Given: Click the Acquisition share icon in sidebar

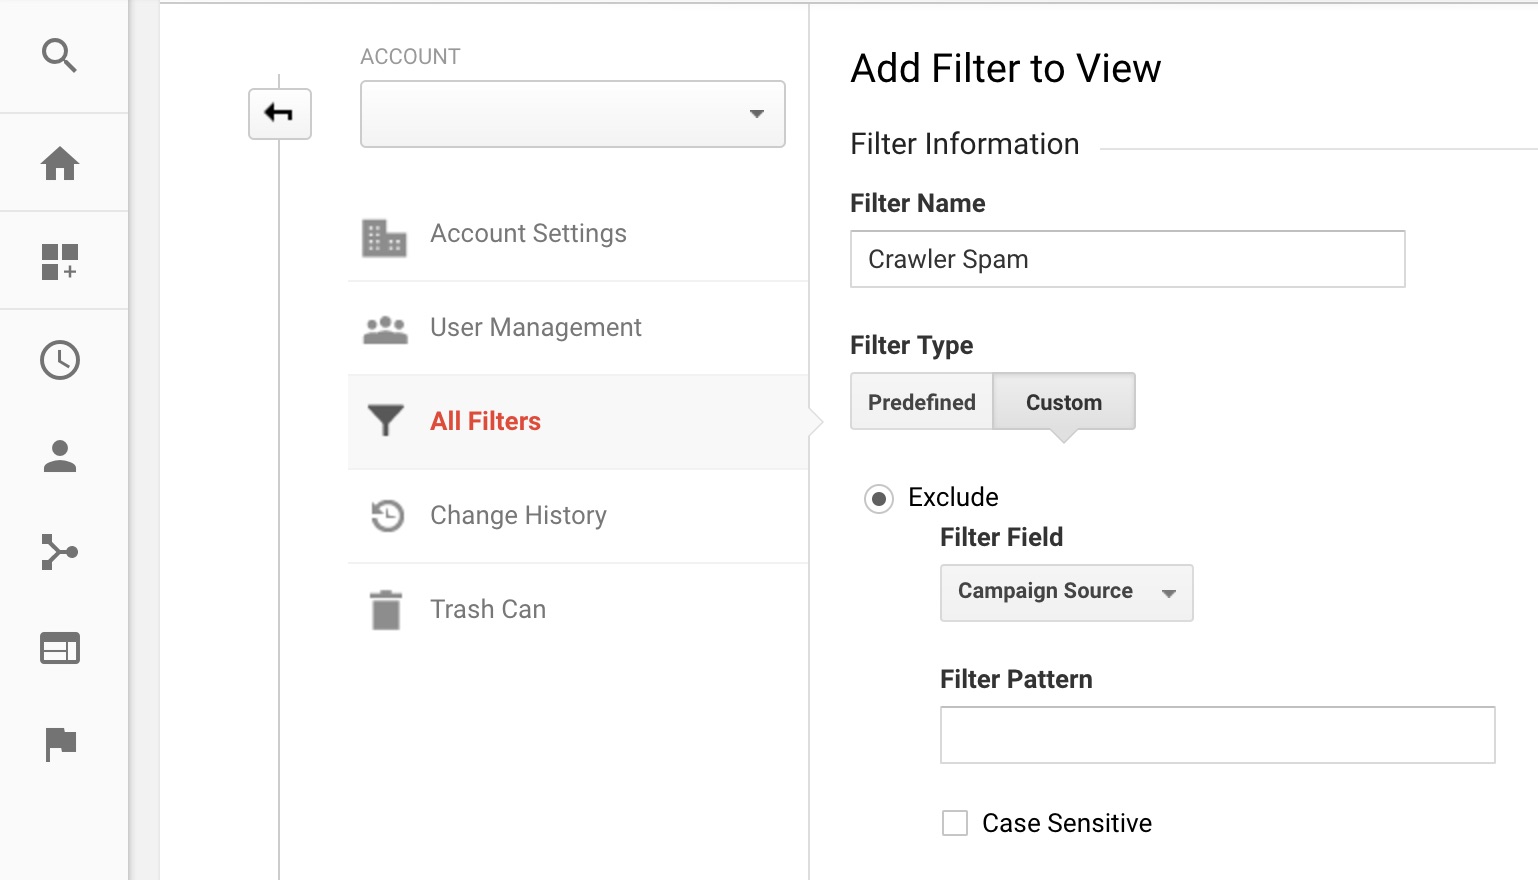Looking at the screenshot, I should 60,552.
